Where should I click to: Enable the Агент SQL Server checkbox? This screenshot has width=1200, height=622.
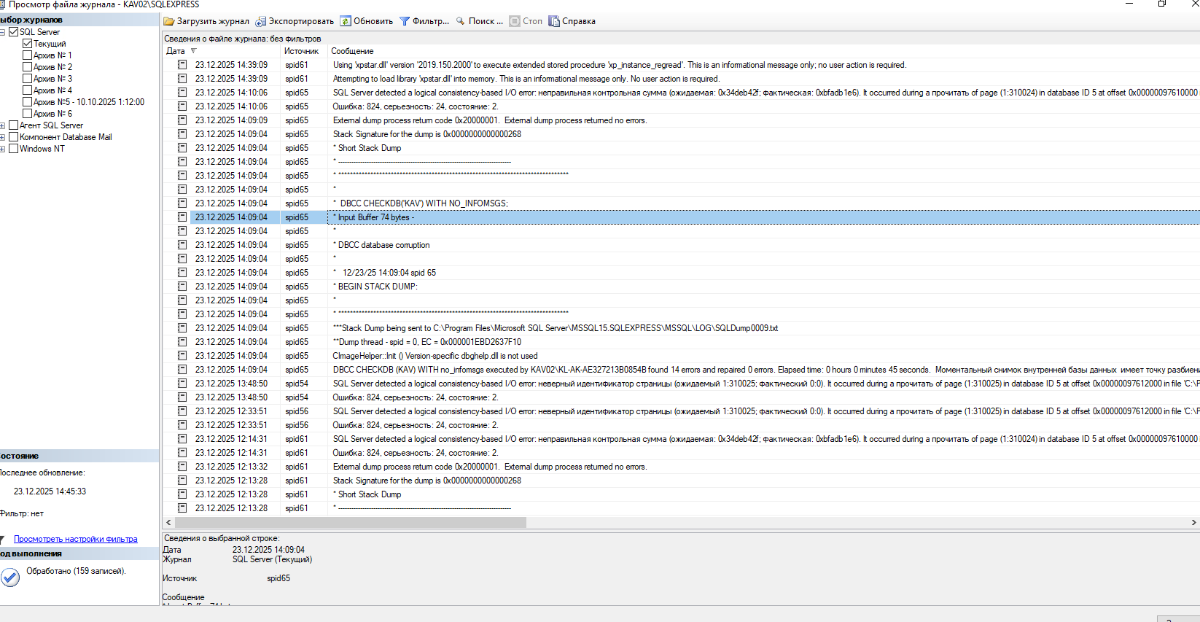coord(14,126)
